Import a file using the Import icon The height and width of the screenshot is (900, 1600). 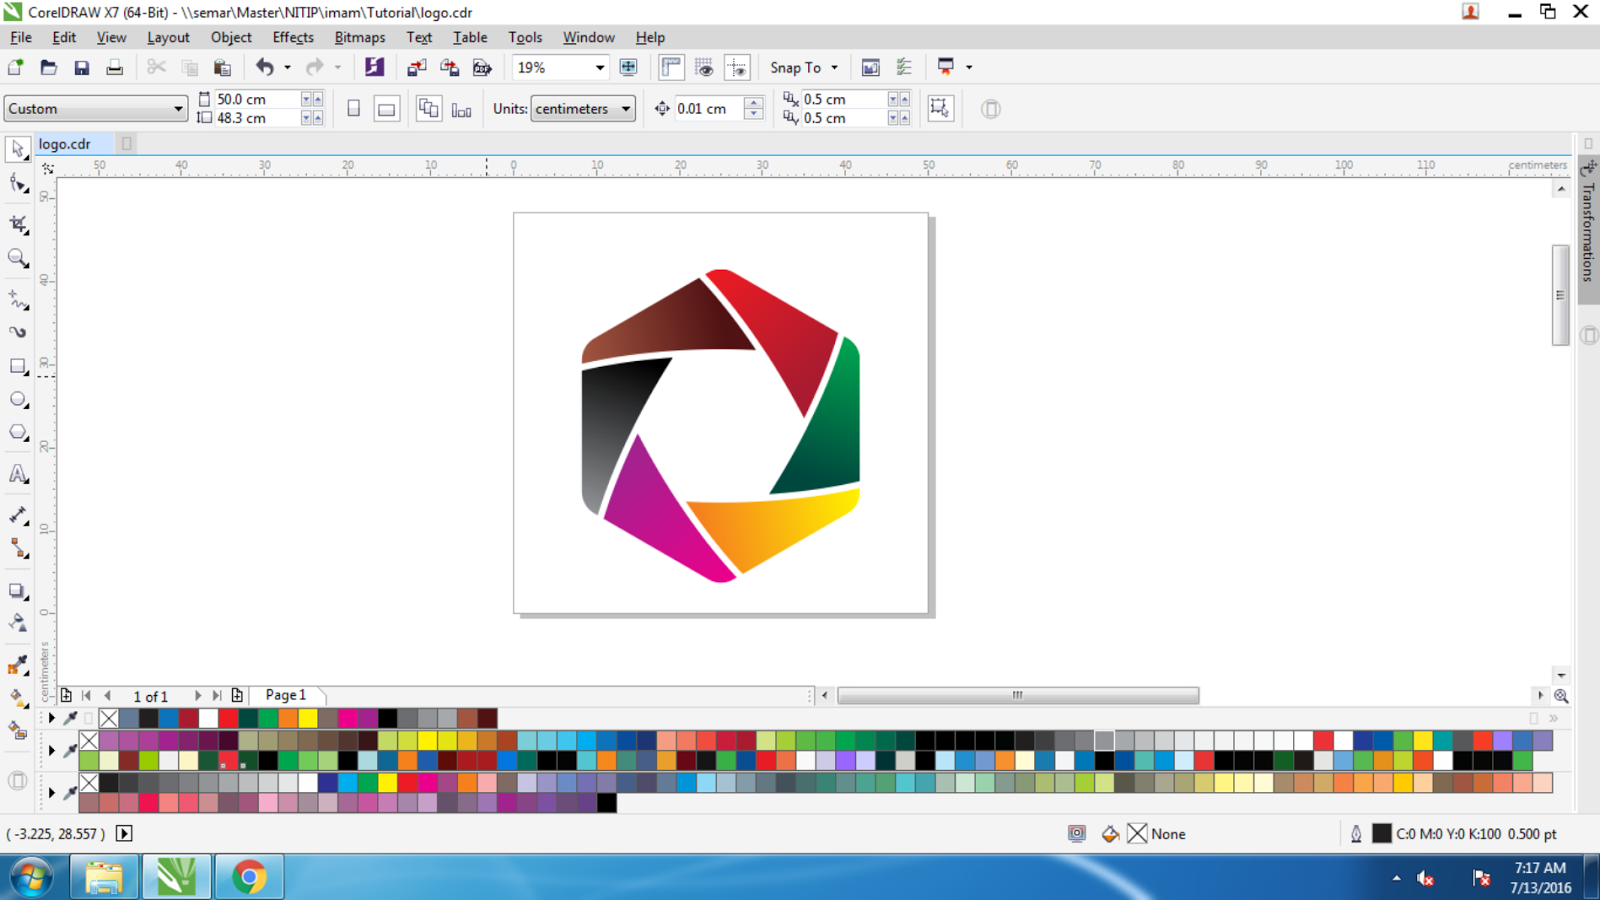(x=416, y=67)
